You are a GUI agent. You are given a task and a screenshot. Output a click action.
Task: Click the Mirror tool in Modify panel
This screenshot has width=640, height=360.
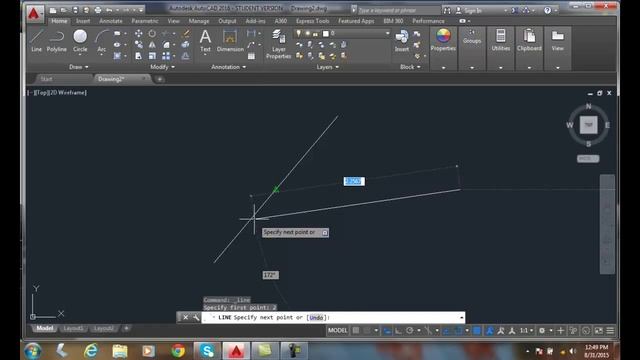(152, 44)
